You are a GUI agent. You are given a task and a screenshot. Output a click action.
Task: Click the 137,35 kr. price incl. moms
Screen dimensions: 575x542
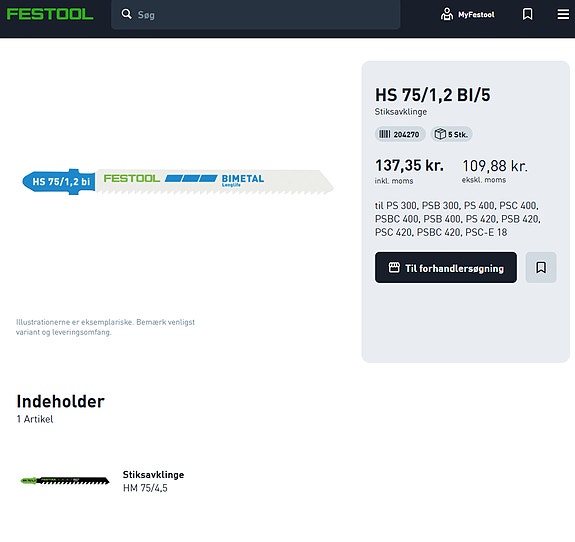click(x=409, y=165)
